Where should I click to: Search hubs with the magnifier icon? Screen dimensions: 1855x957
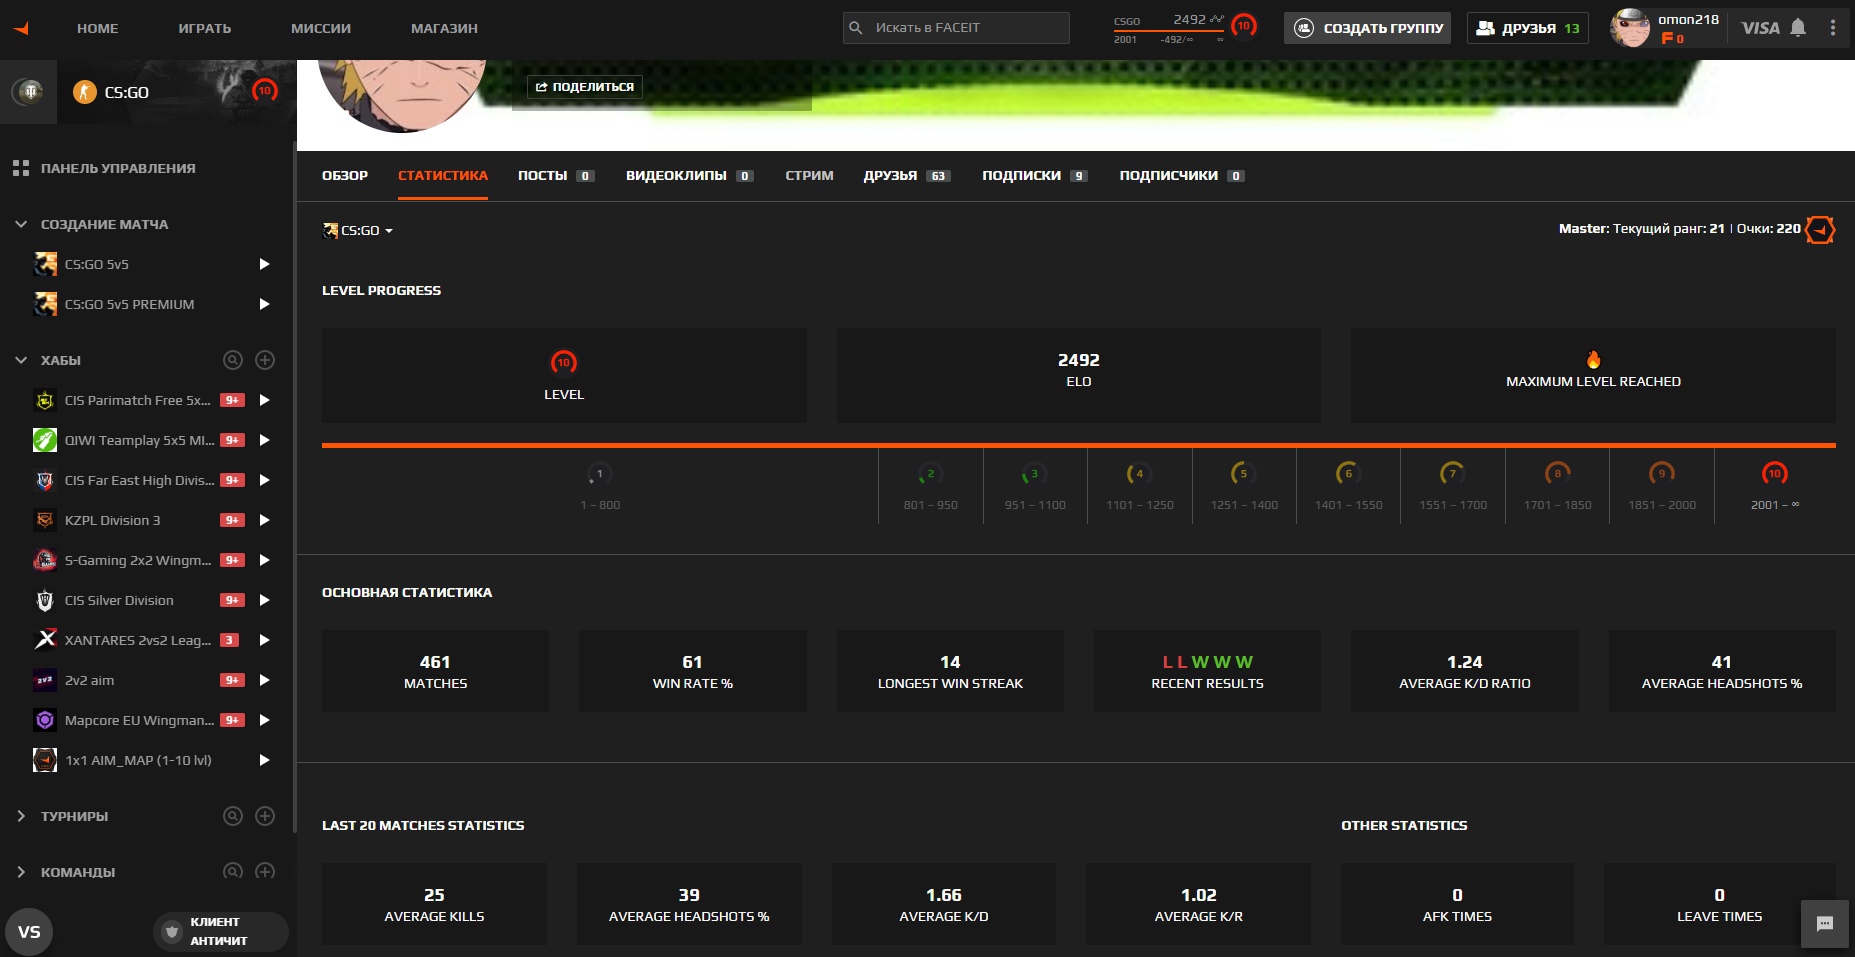(233, 360)
